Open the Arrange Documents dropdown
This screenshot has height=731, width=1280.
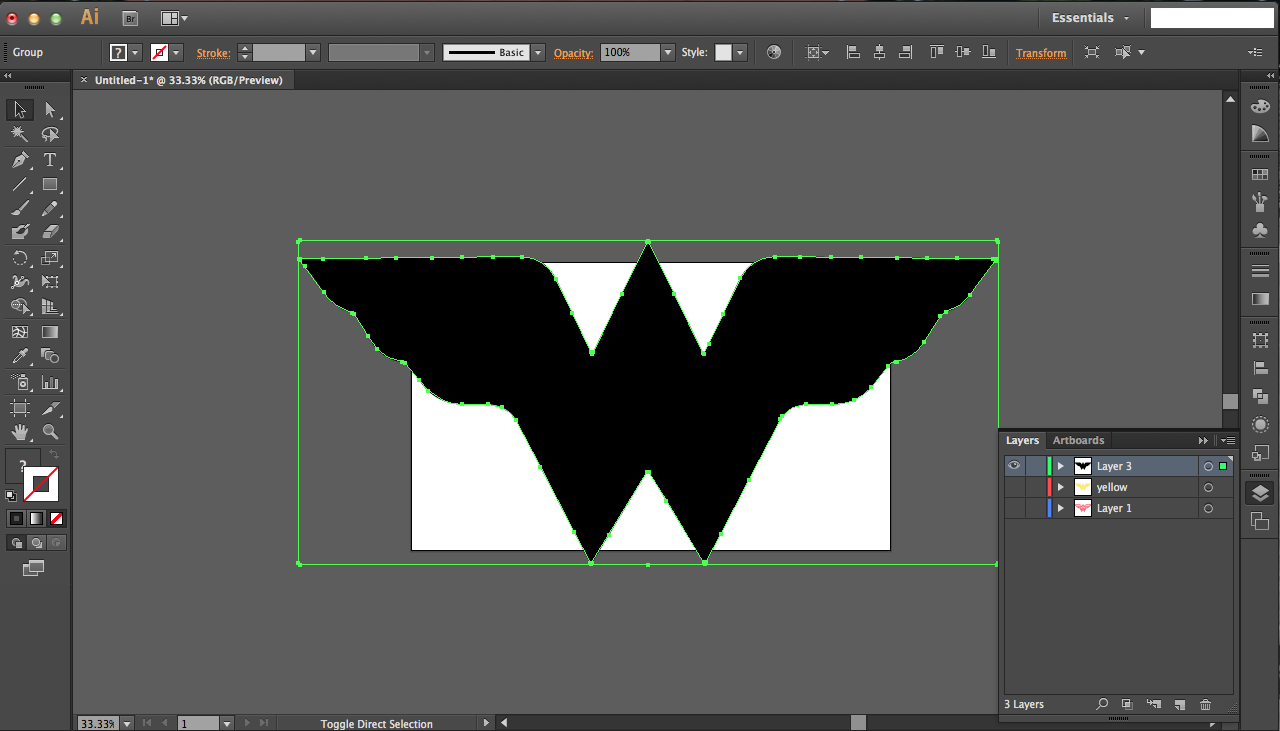click(x=174, y=18)
